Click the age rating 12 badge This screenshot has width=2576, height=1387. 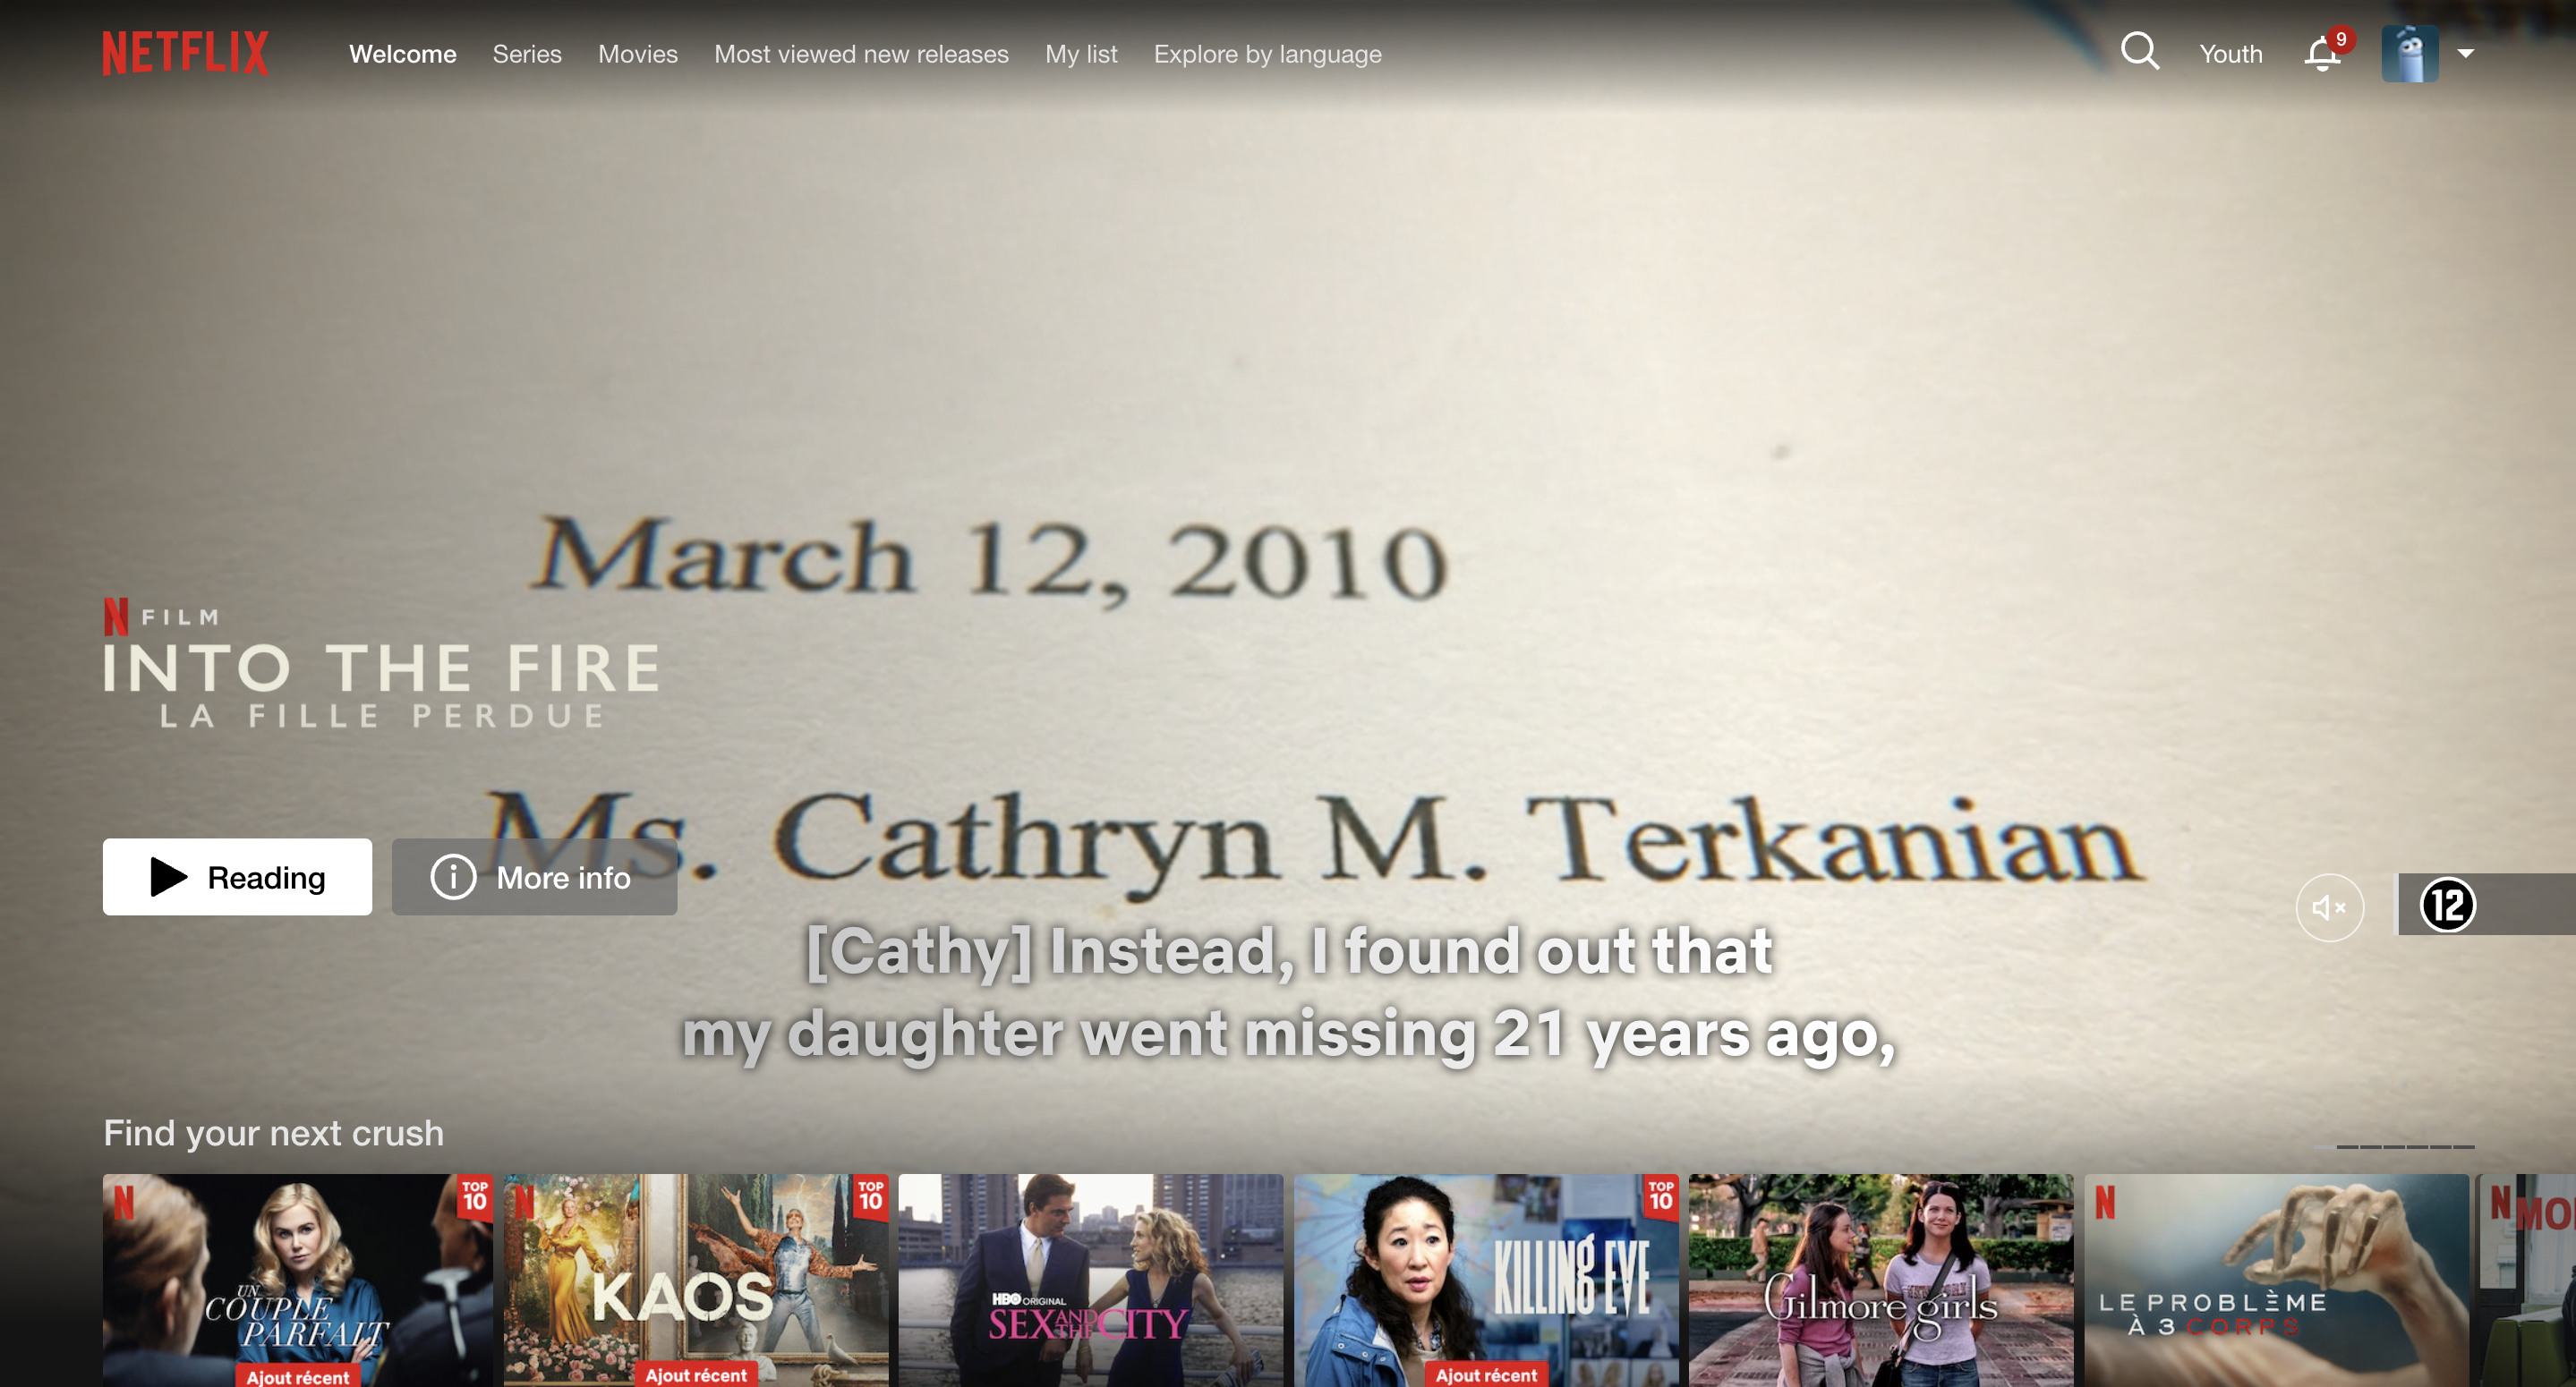[x=2446, y=905]
